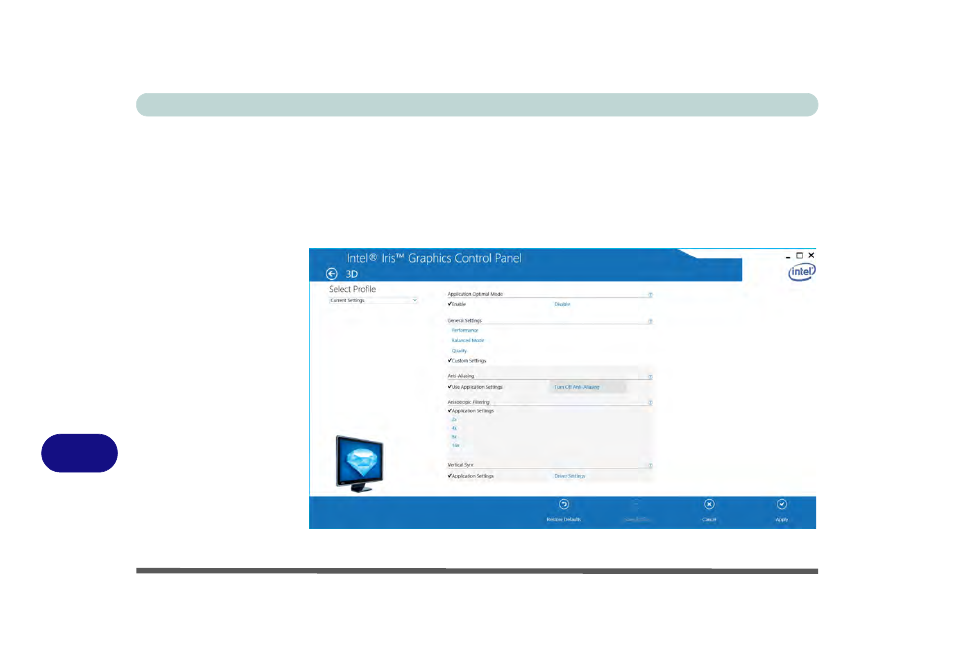Screen dimensions: 954x672
Task: Select Driver Settings for Vertical Sync
Action: tap(569, 476)
